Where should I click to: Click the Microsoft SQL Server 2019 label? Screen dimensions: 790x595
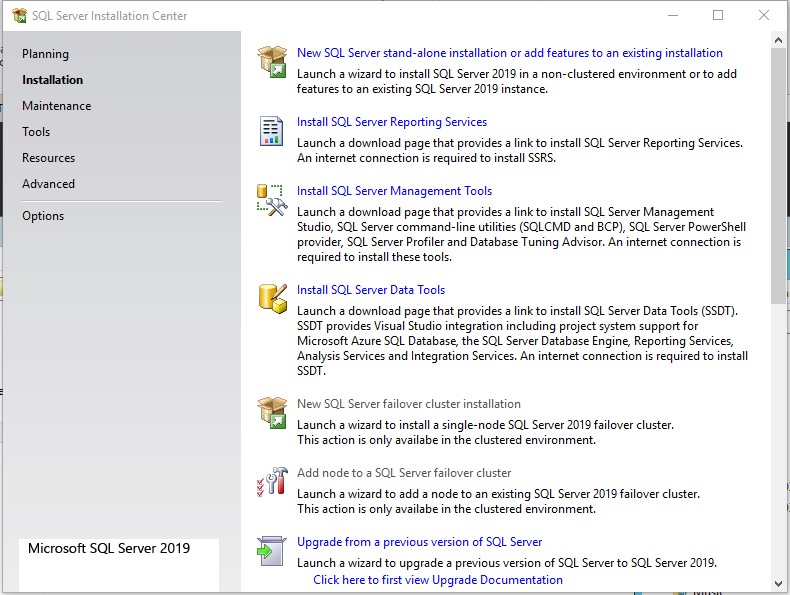coord(109,548)
